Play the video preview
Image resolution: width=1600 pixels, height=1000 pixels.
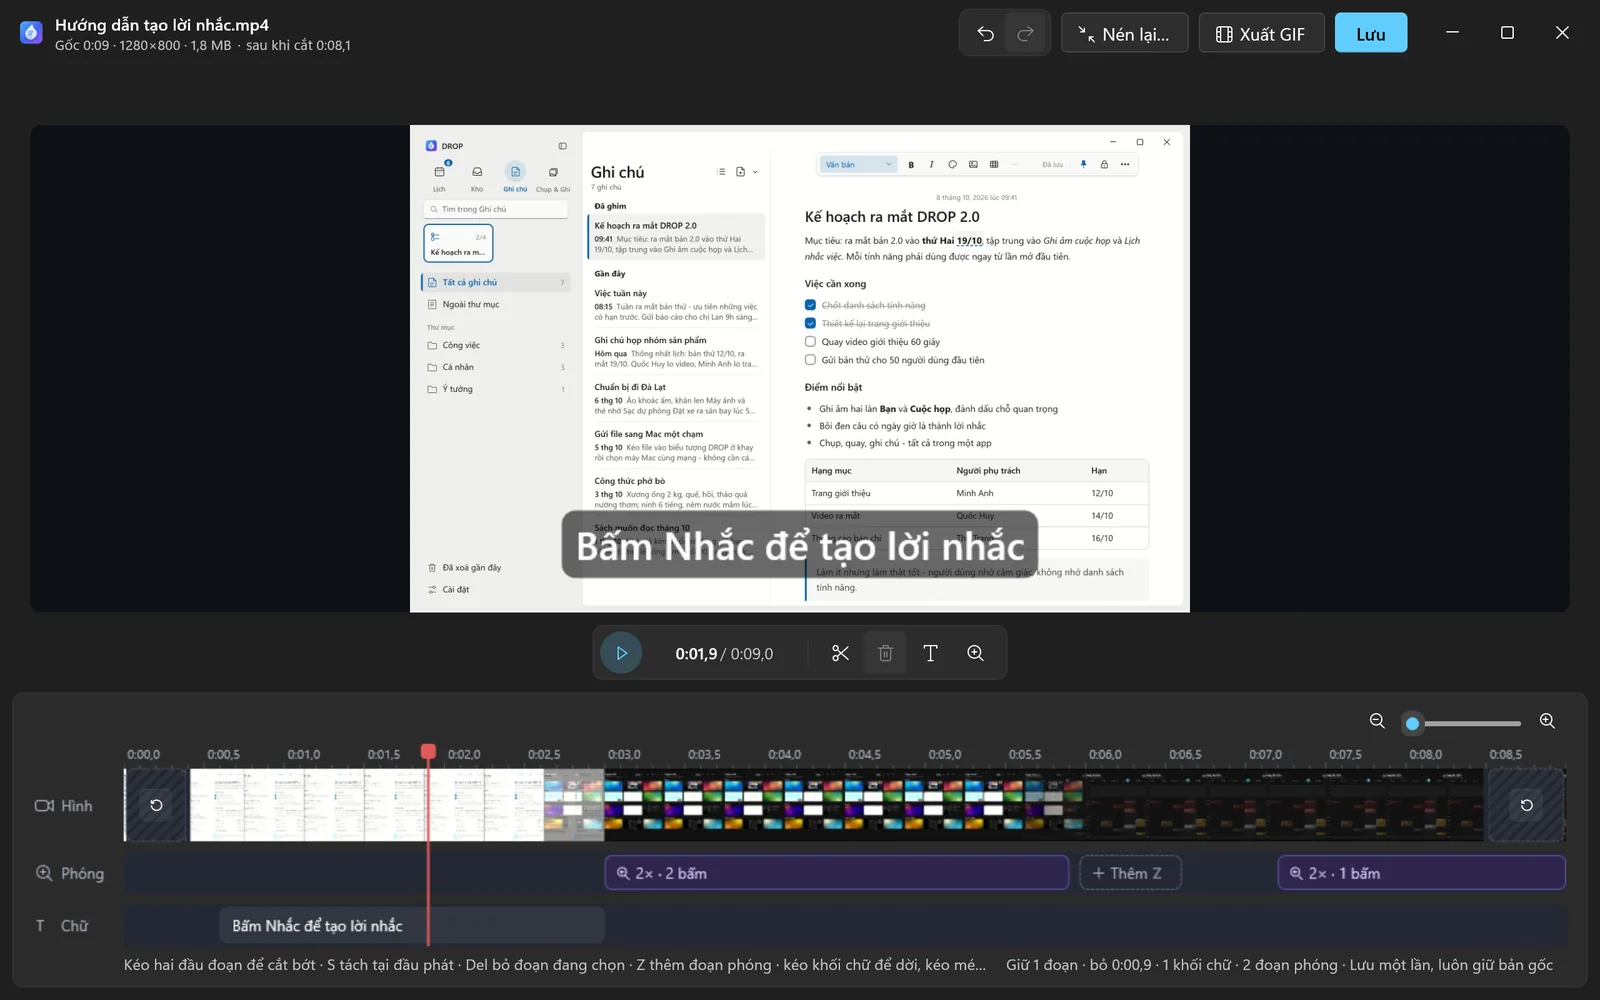pyautogui.click(x=621, y=653)
